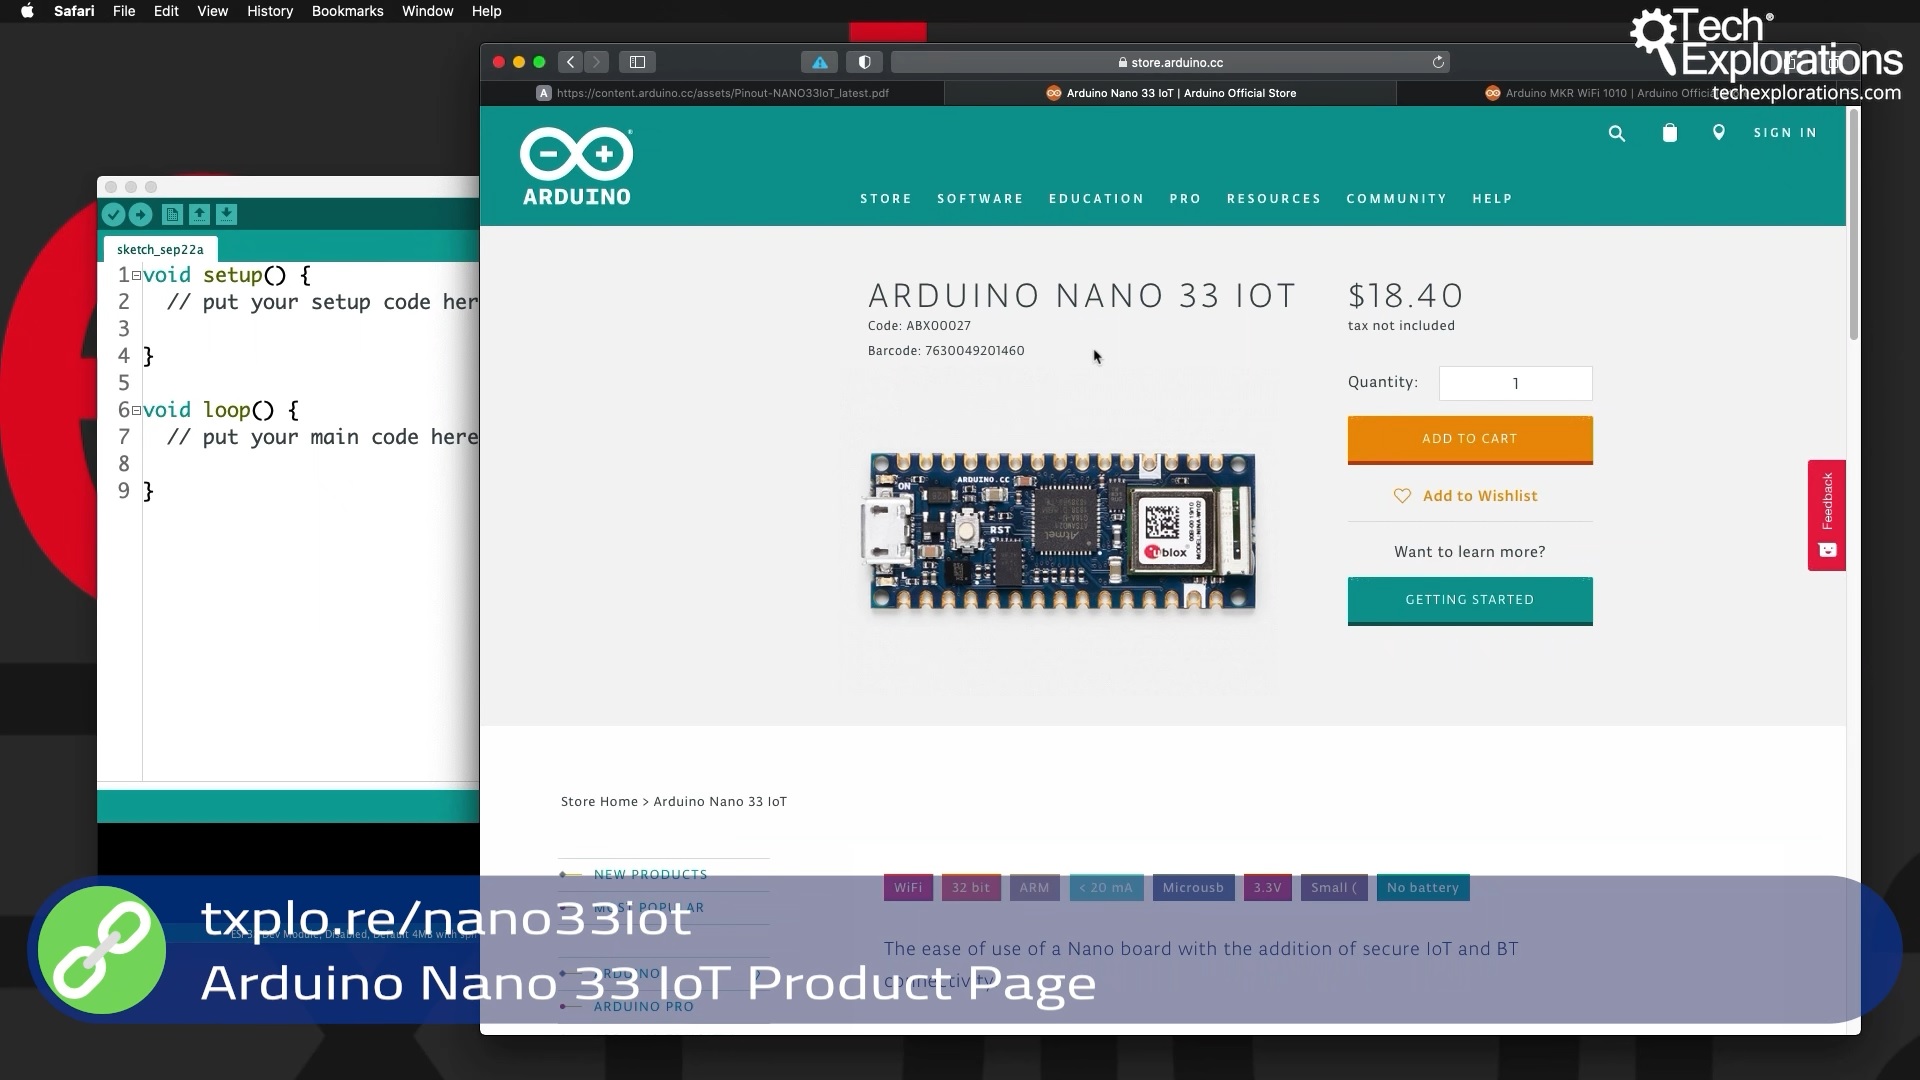This screenshot has width=1920, height=1080.
Task: Click the privacy shield icon in Safari toolbar
Action: pyautogui.click(x=864, y=62)
